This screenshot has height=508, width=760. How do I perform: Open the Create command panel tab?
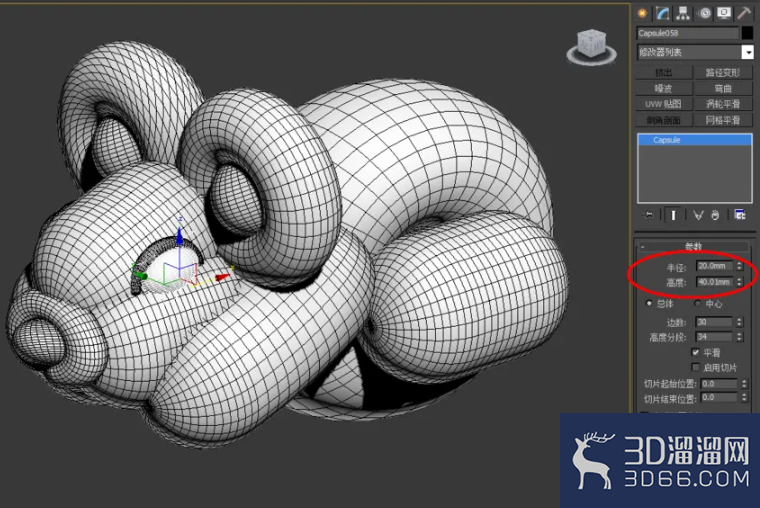[x=642, y=13]
